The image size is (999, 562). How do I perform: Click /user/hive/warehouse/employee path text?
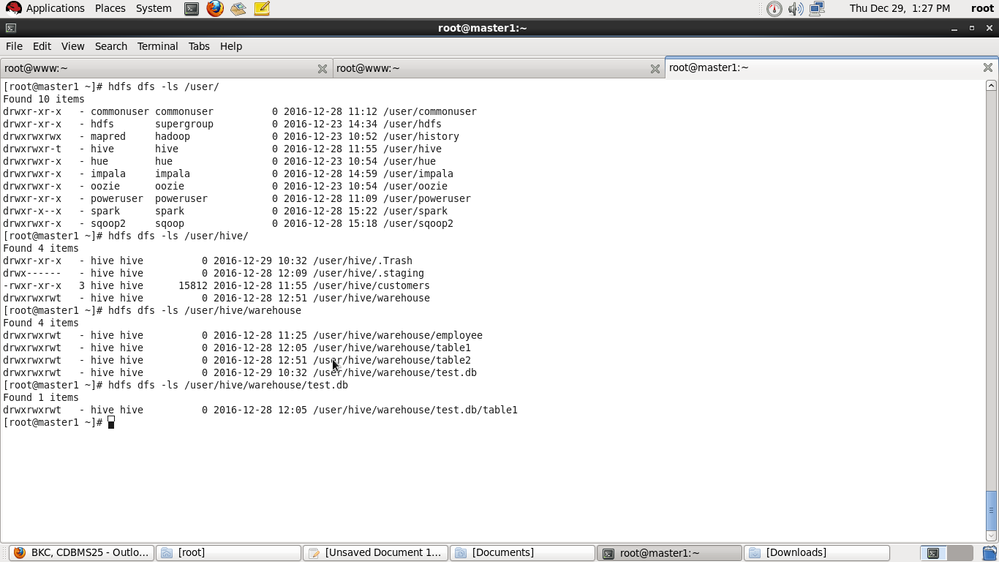click(398, 335)
